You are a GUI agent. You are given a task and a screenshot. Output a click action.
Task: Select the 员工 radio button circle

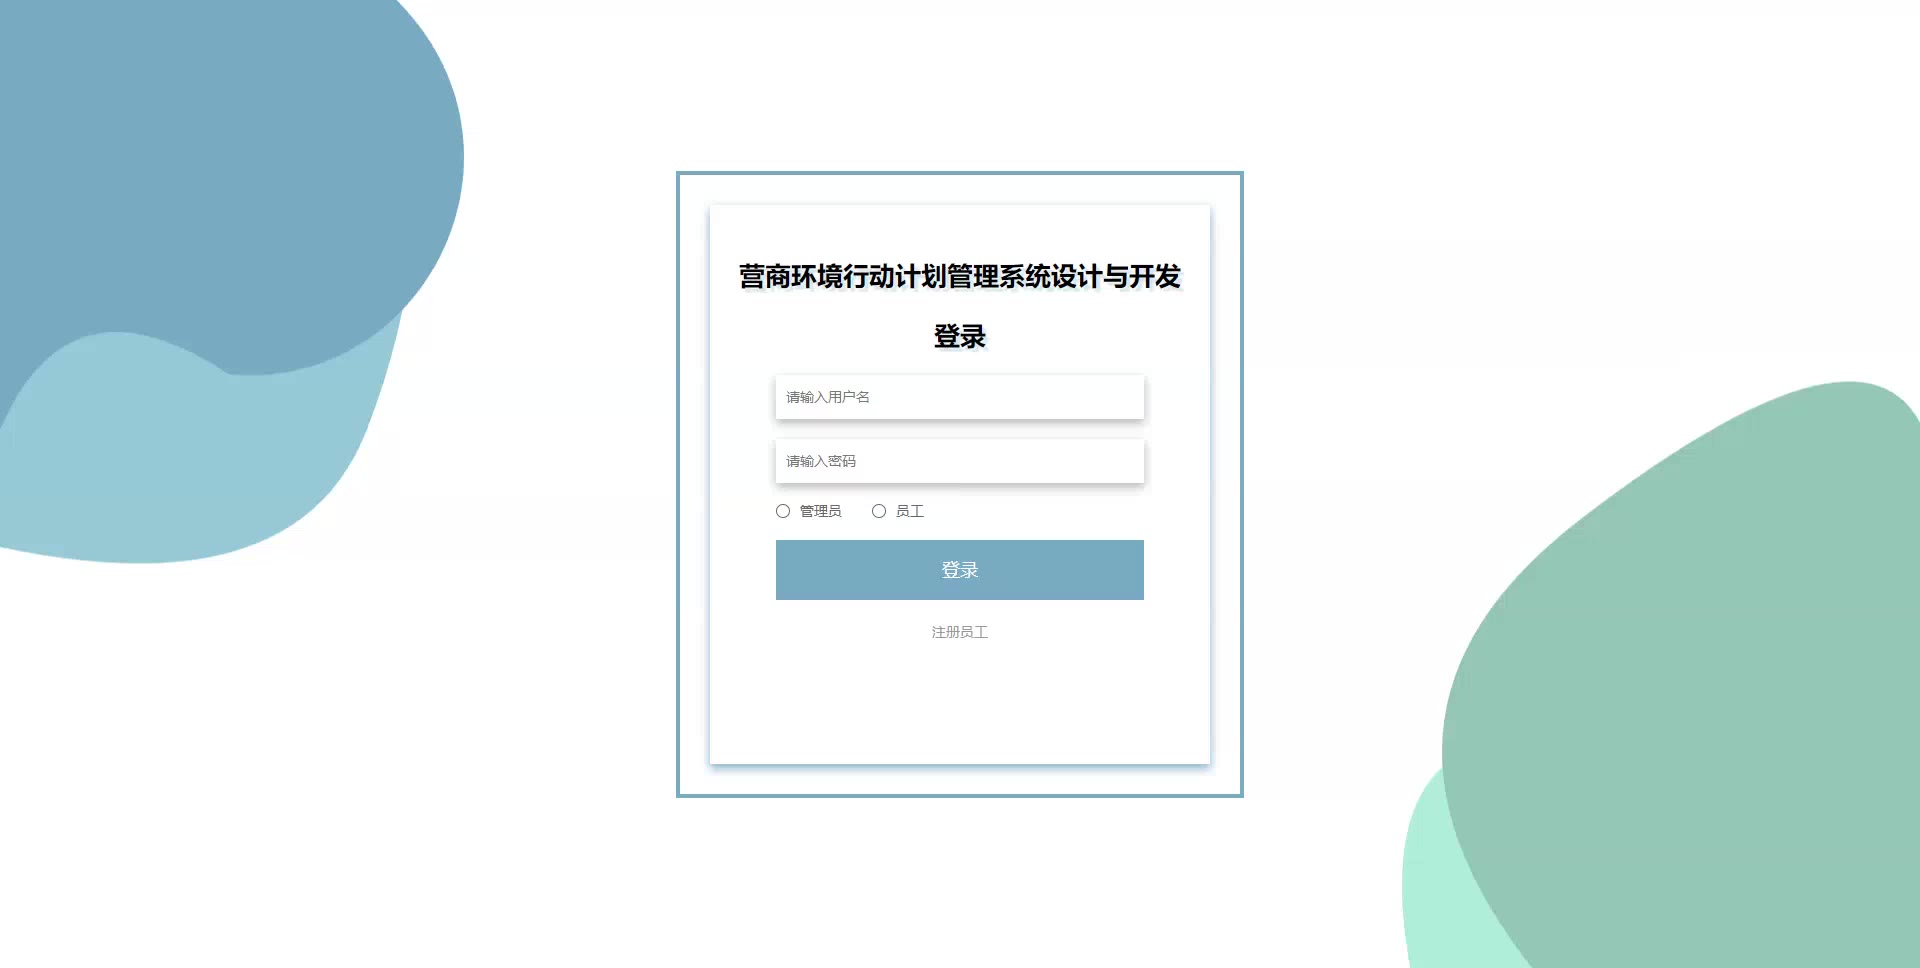[x=879, y=511]
